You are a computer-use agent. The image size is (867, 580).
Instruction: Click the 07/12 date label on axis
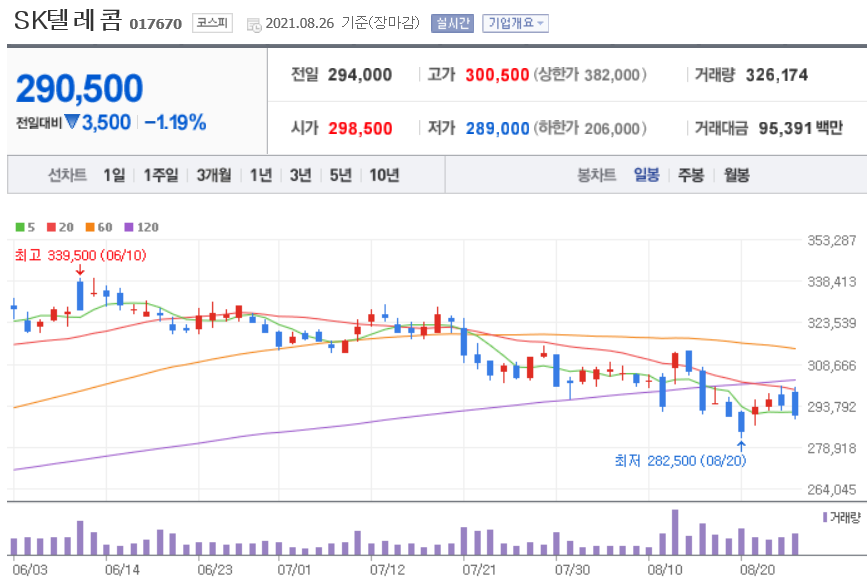387,569
